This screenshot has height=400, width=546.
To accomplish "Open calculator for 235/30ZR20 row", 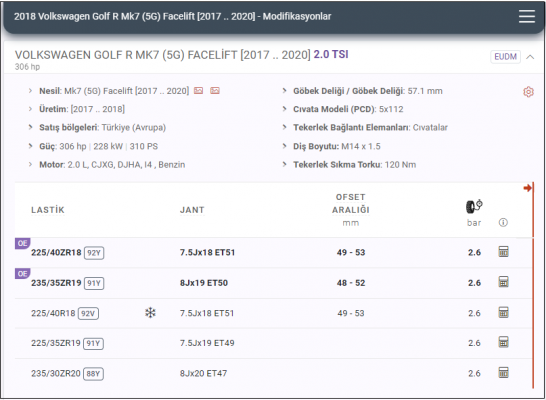I will (504, 372).
